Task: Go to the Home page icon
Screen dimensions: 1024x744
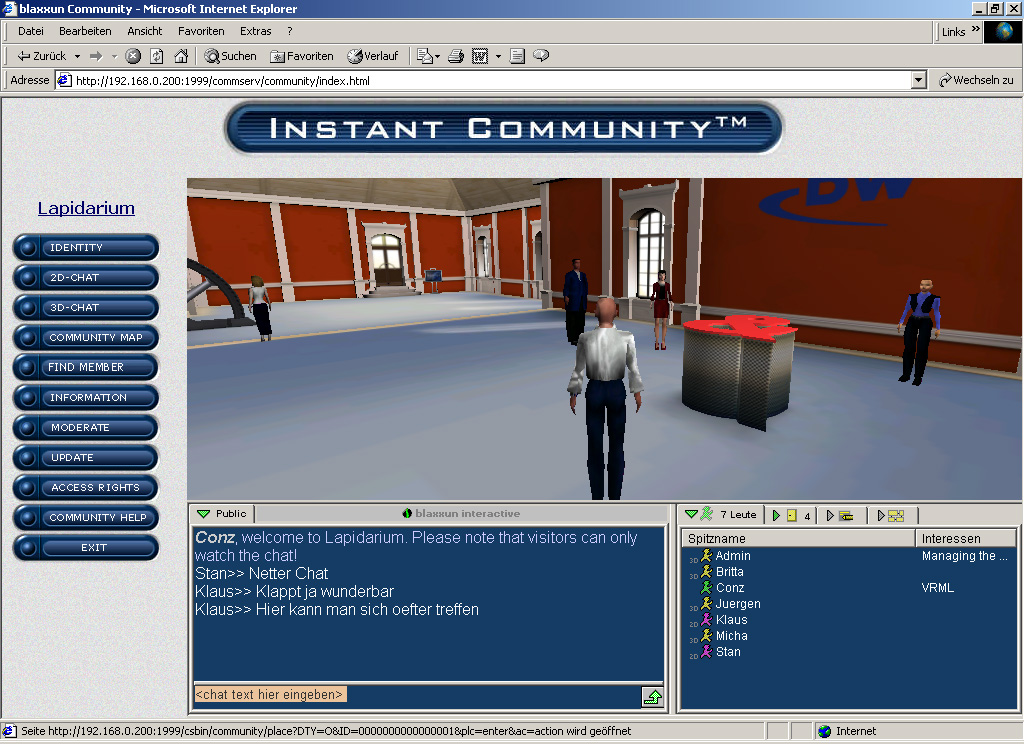Action: coord(181,56)
